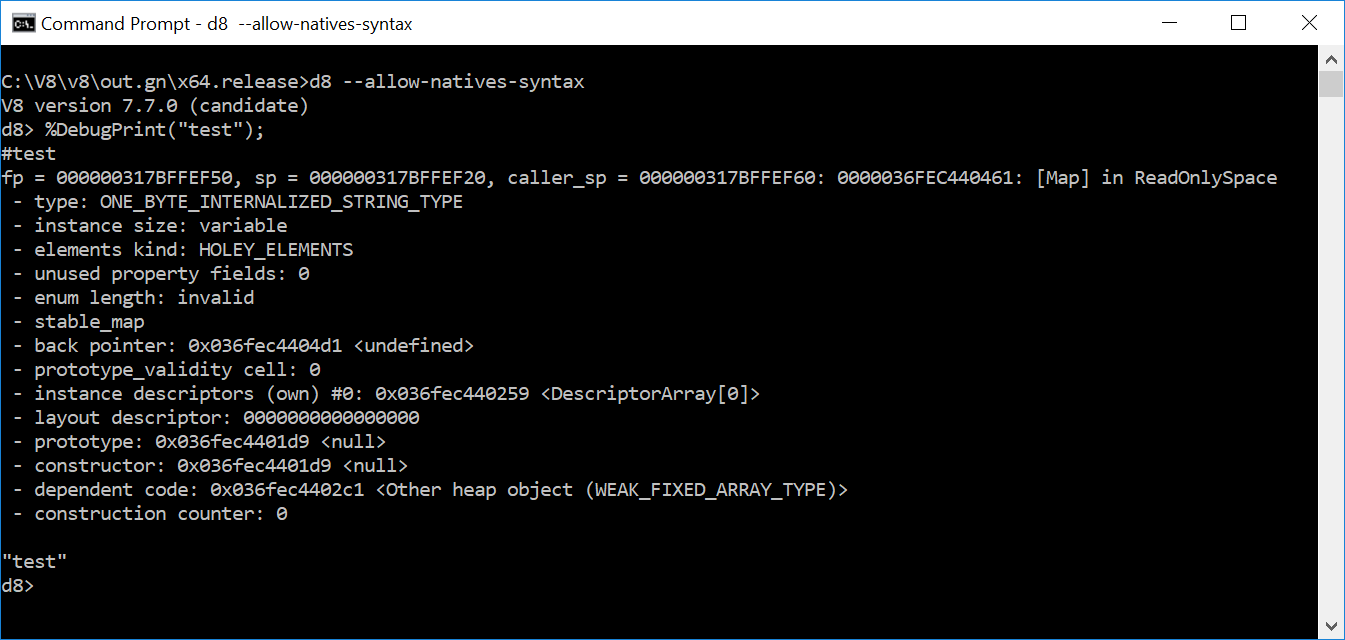1345x640 pixels.
Task: Click the #test header line
Action: (28, 153)
